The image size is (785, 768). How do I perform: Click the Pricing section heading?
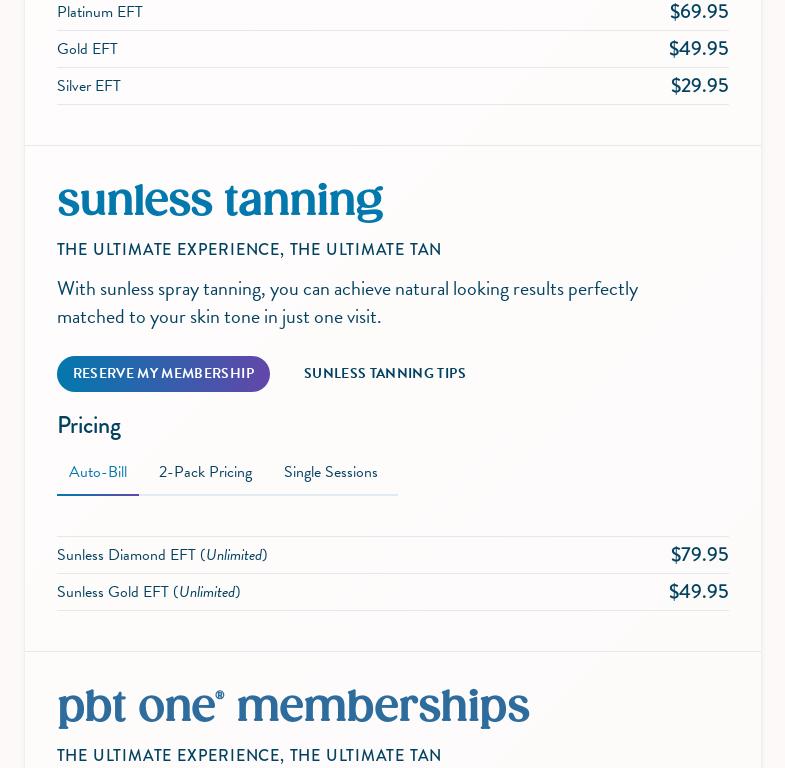coord(89,426)
